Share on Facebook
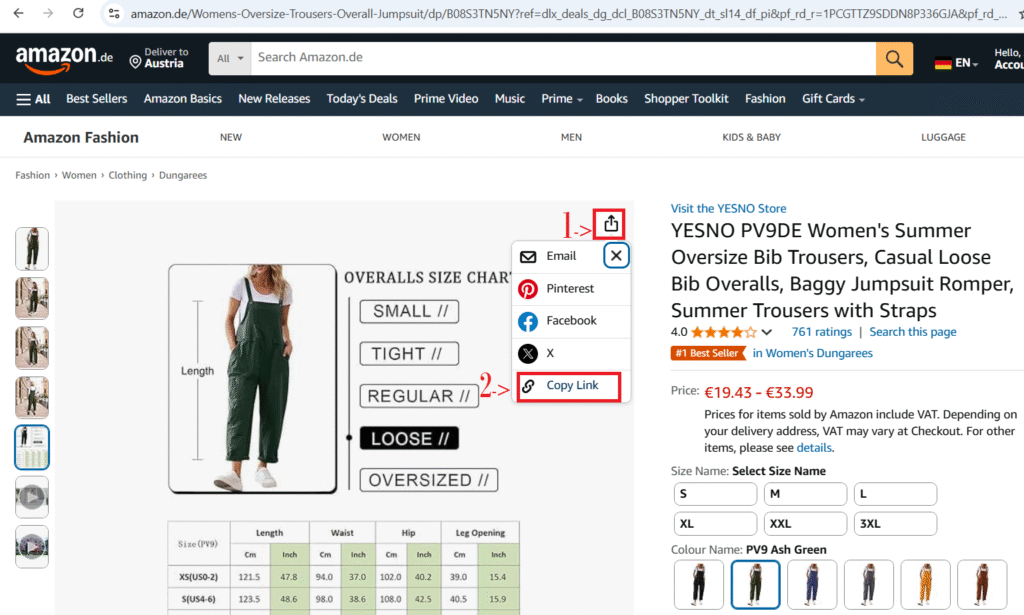 (x=571, y=321)
